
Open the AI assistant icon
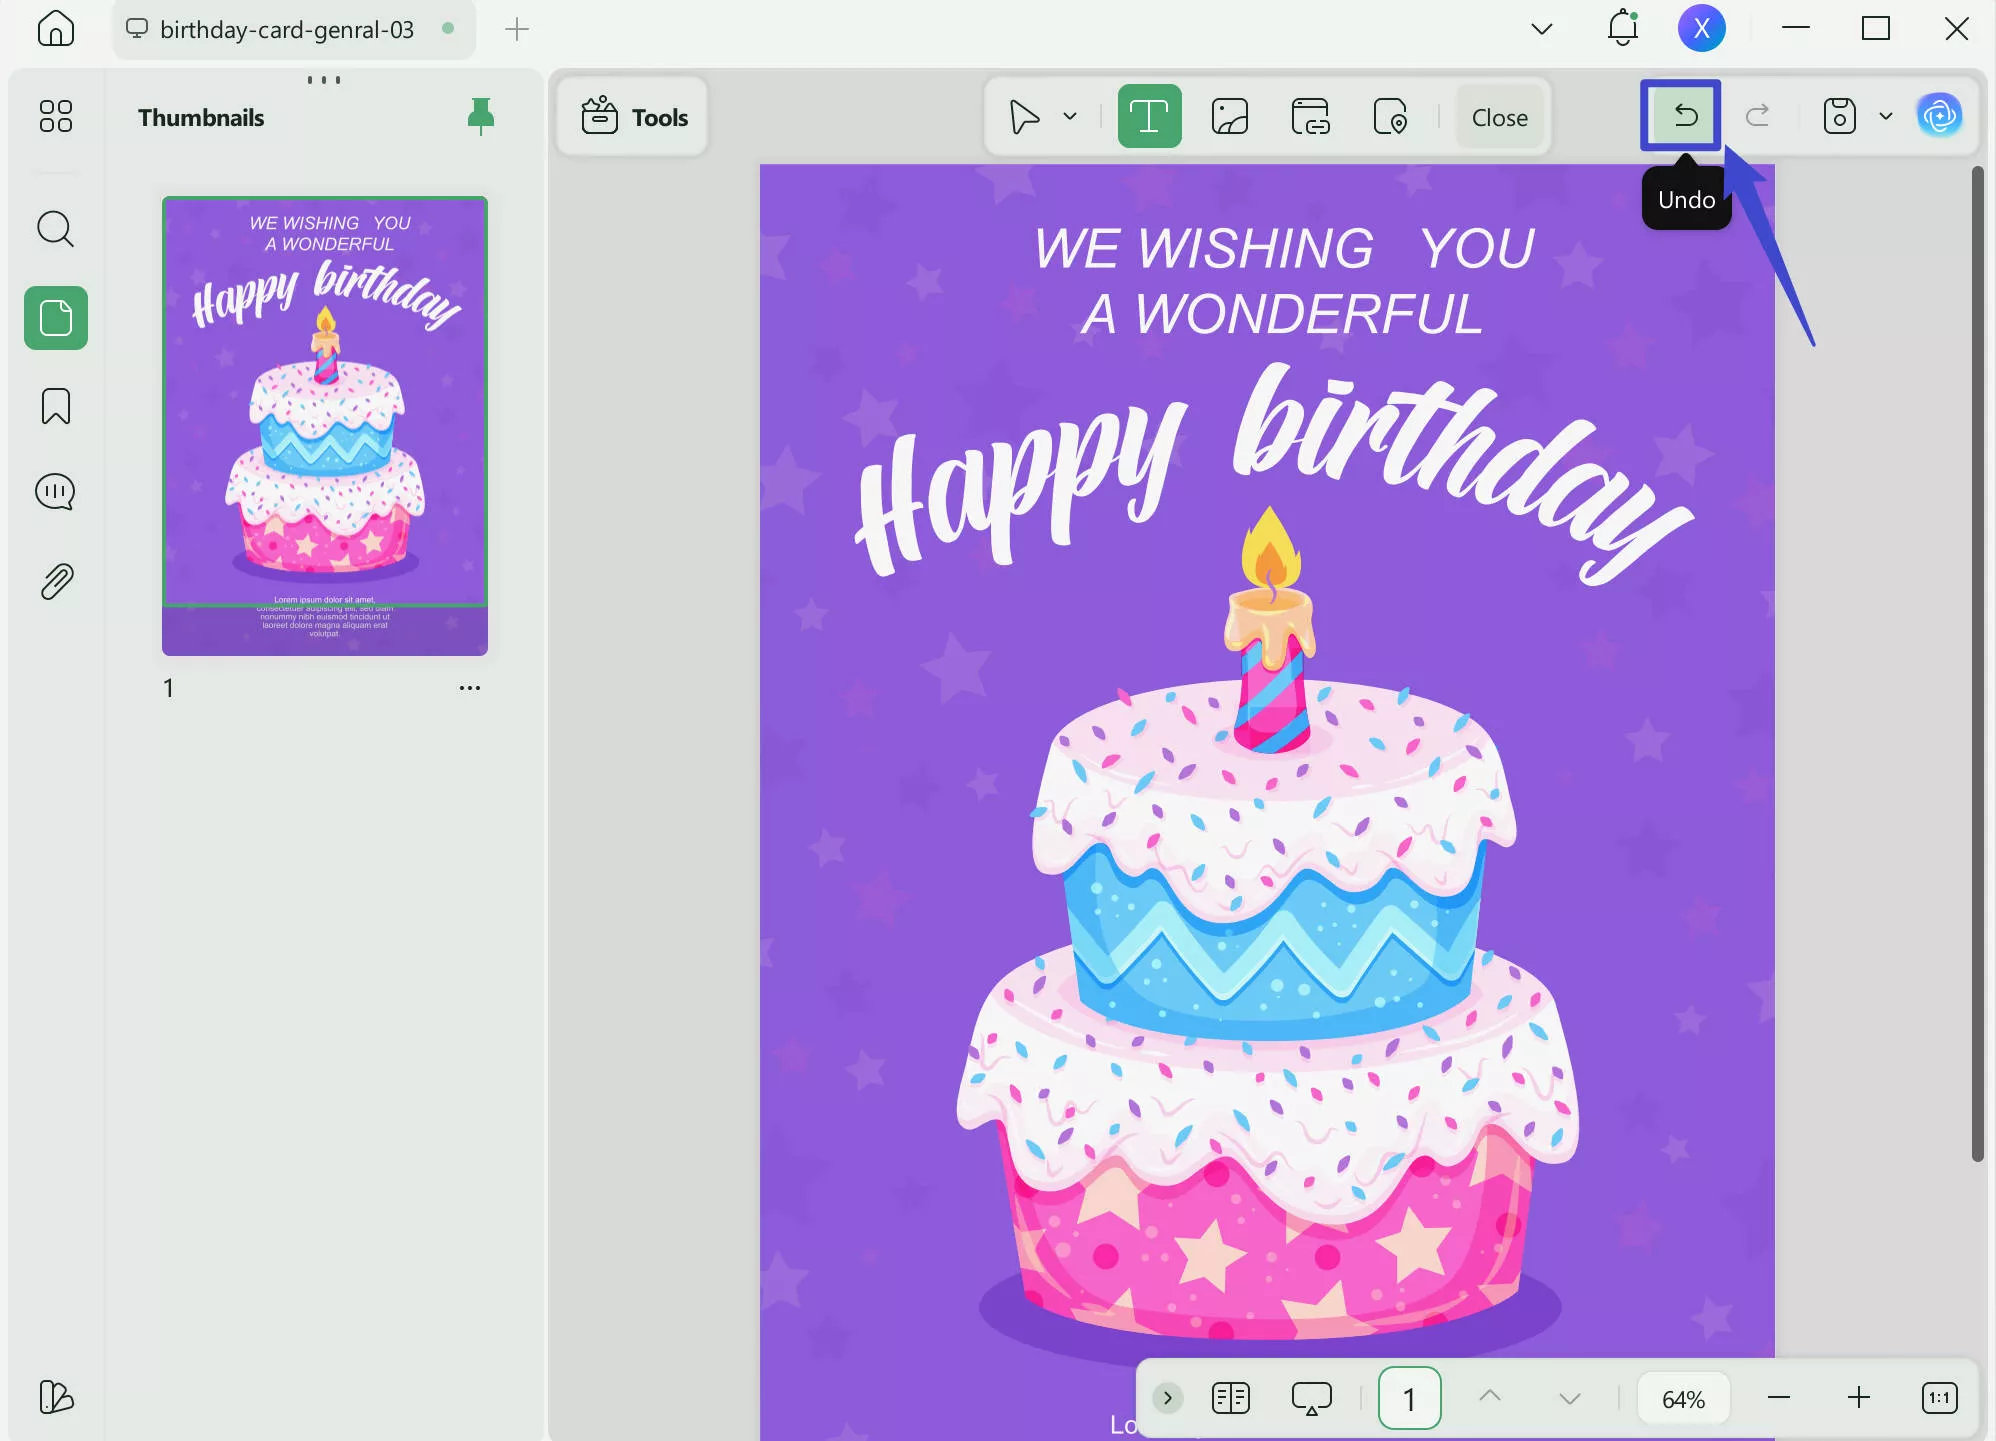click(1939, 116)
